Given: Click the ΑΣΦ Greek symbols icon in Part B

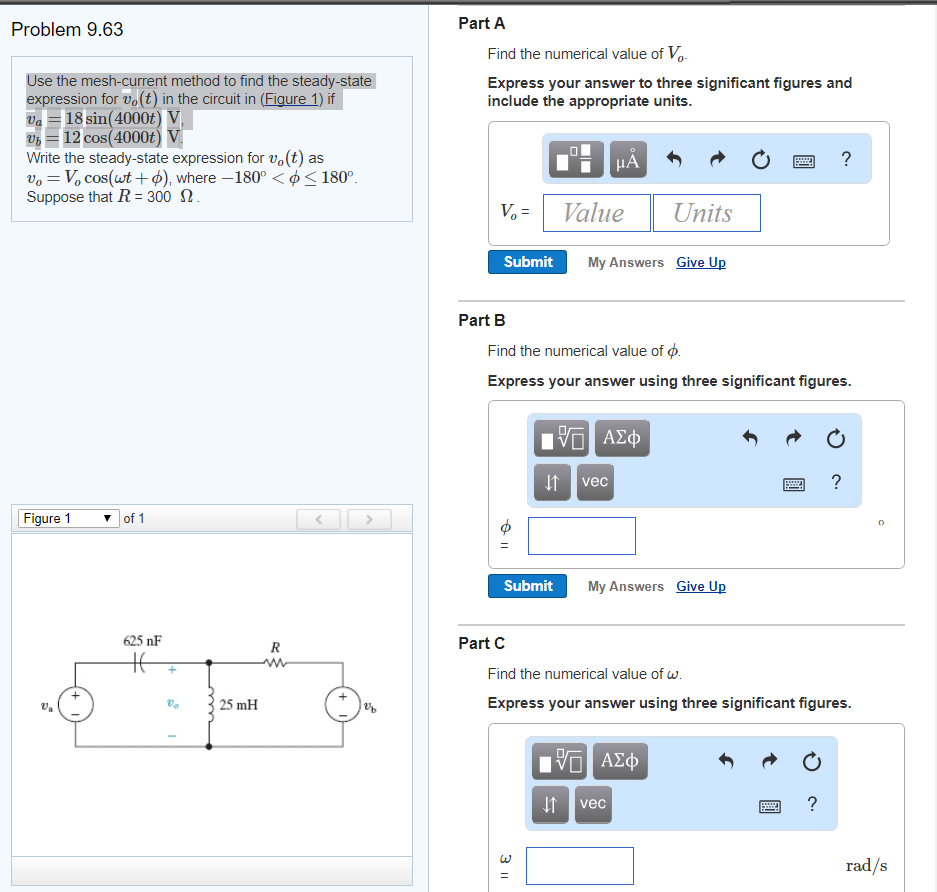Looking at the screenshot, I should tap(621, 437).
